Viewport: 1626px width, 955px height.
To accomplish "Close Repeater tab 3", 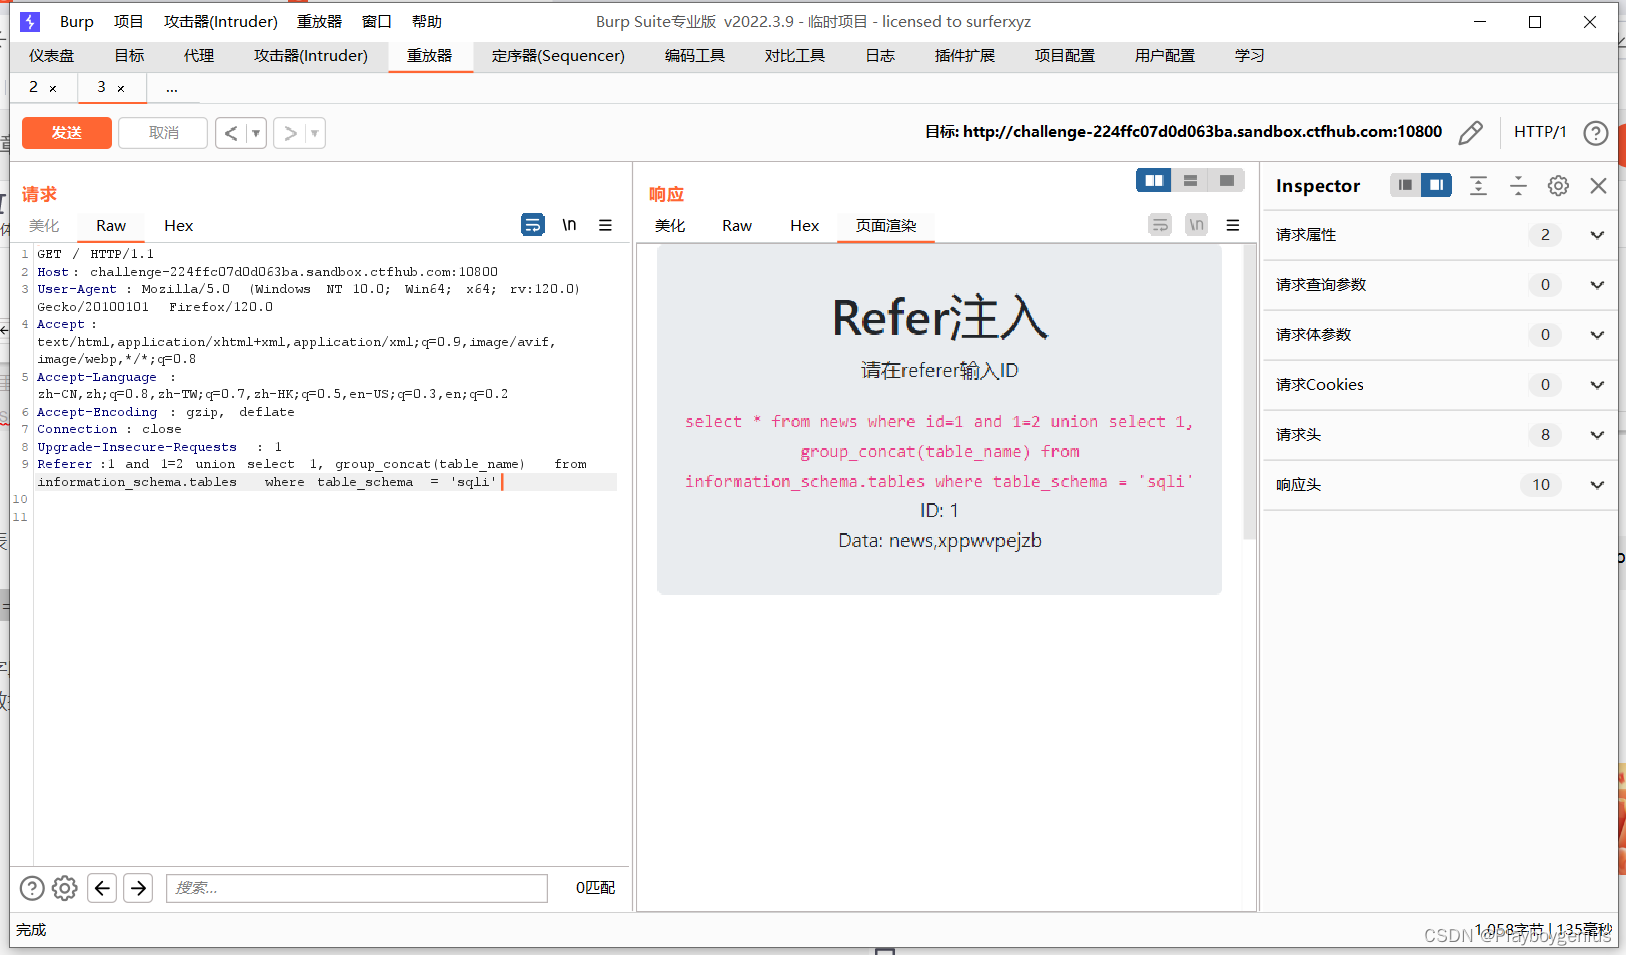I will point(121,89).
